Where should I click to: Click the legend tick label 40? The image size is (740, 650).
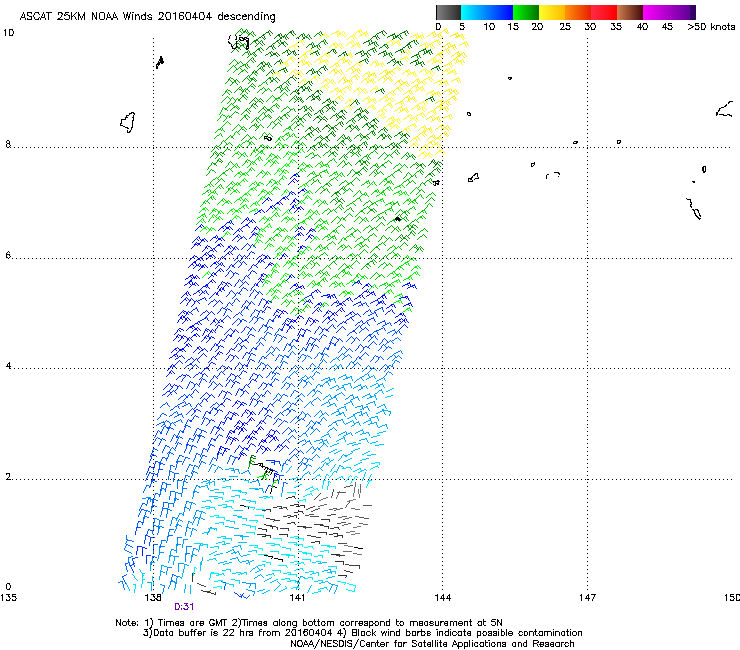coord(642,27)
